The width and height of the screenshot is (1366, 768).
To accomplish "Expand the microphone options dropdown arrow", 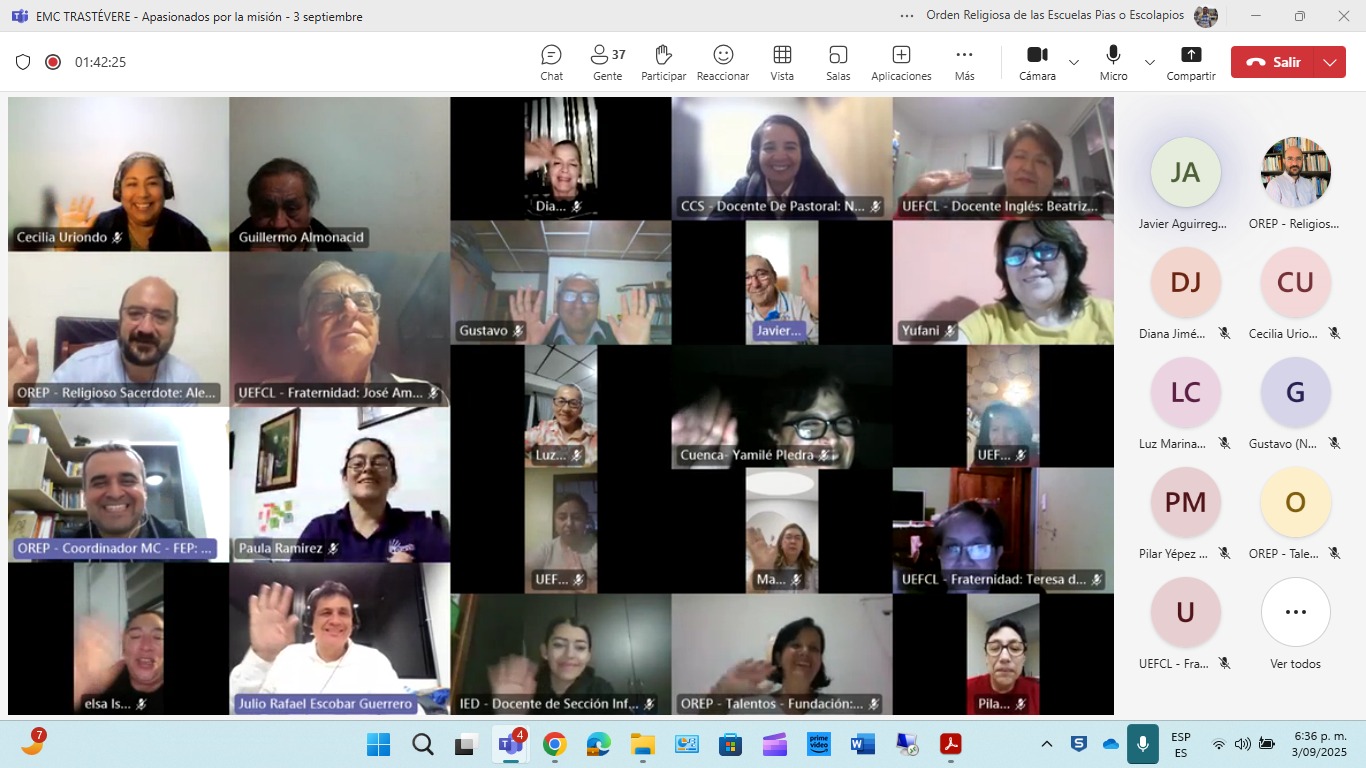I will click(1150, 62).
